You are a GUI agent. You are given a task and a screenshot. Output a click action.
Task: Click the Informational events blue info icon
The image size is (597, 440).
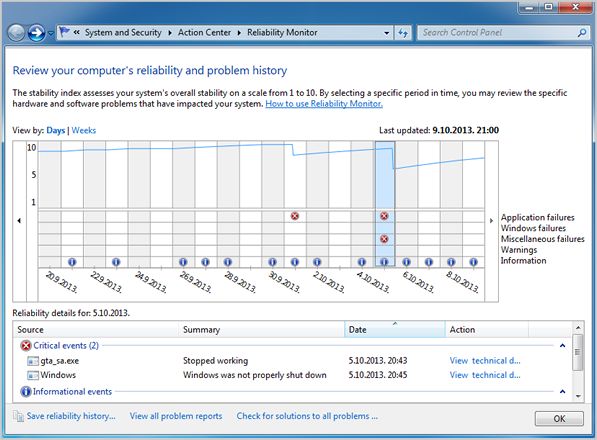tap(26, 391)
